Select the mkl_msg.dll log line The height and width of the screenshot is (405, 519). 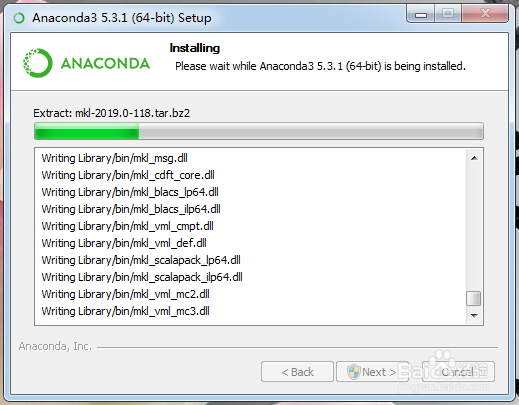(x=114, y=158)
